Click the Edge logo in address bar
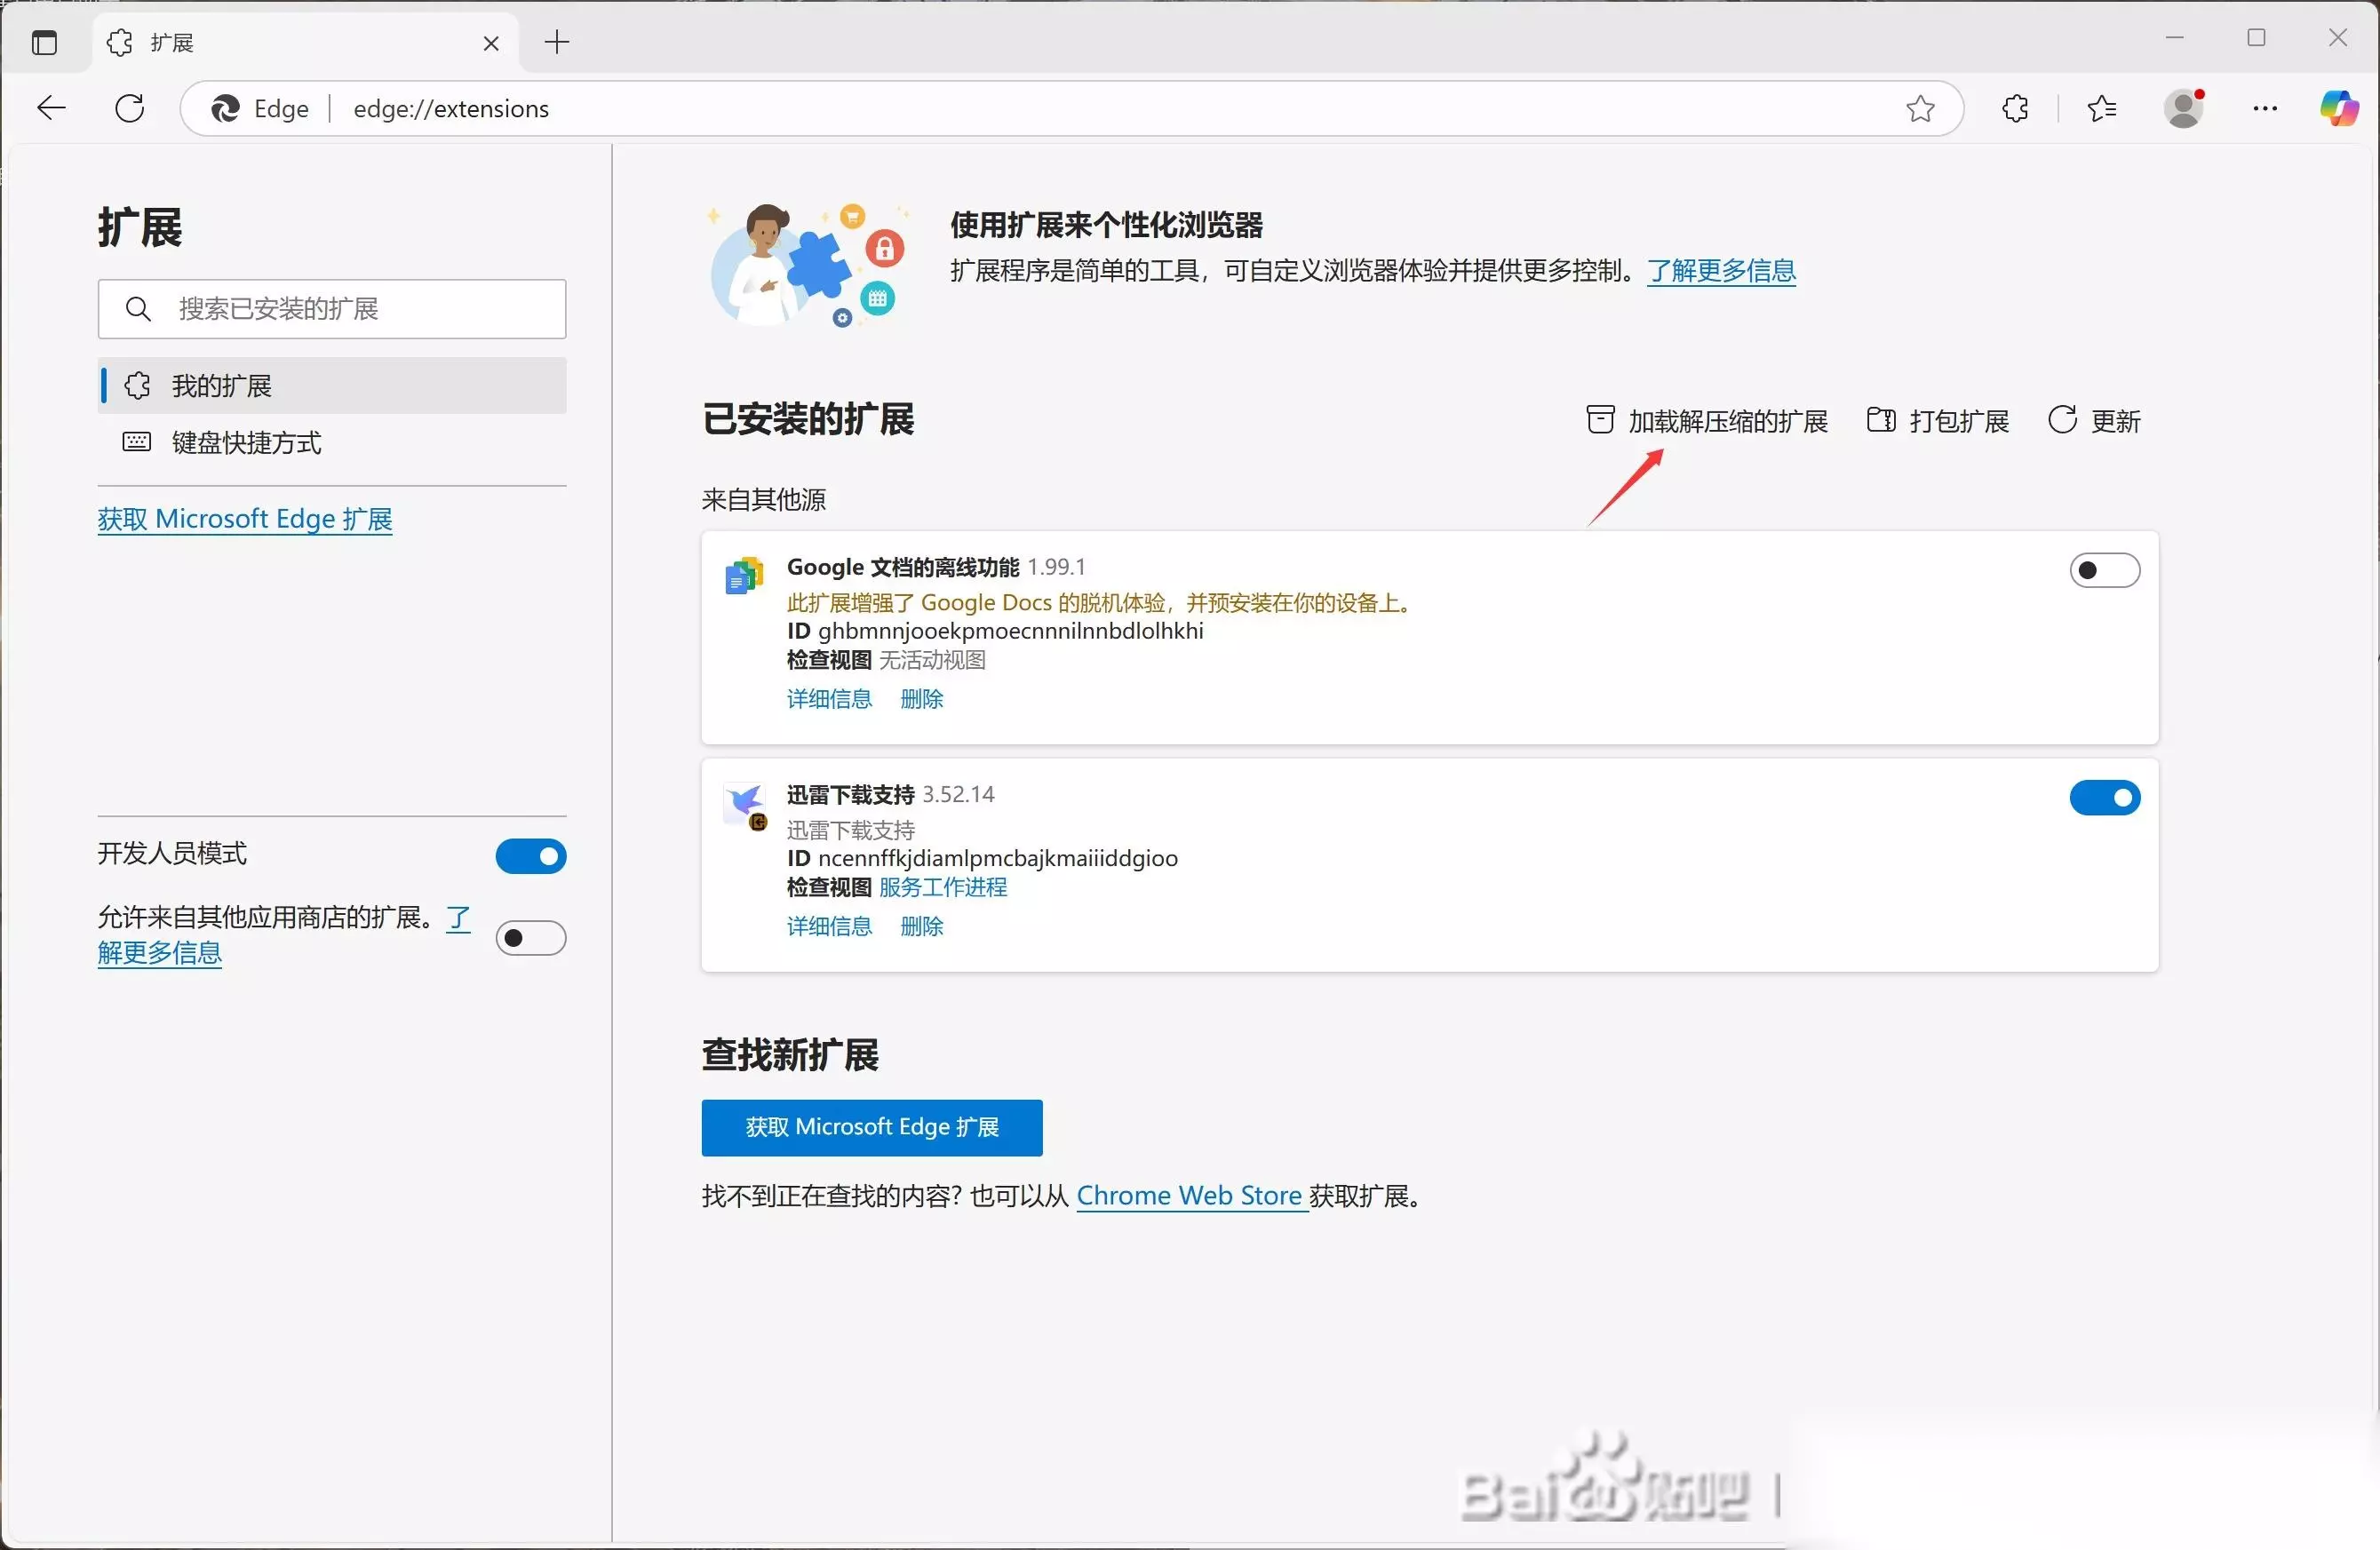The width and height of the screenshot is (2380, 1550). click(x=225, y=108)
